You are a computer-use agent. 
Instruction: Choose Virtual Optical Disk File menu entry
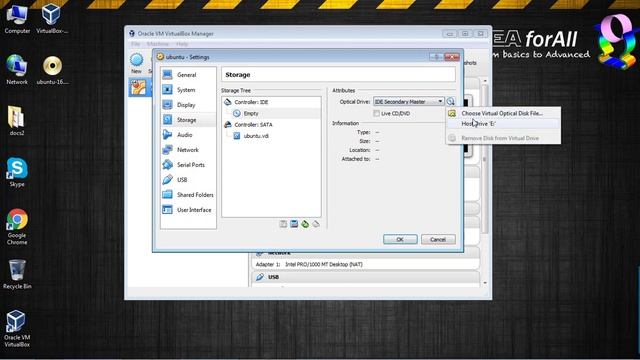pyautogui.click(x=503, y=113)
